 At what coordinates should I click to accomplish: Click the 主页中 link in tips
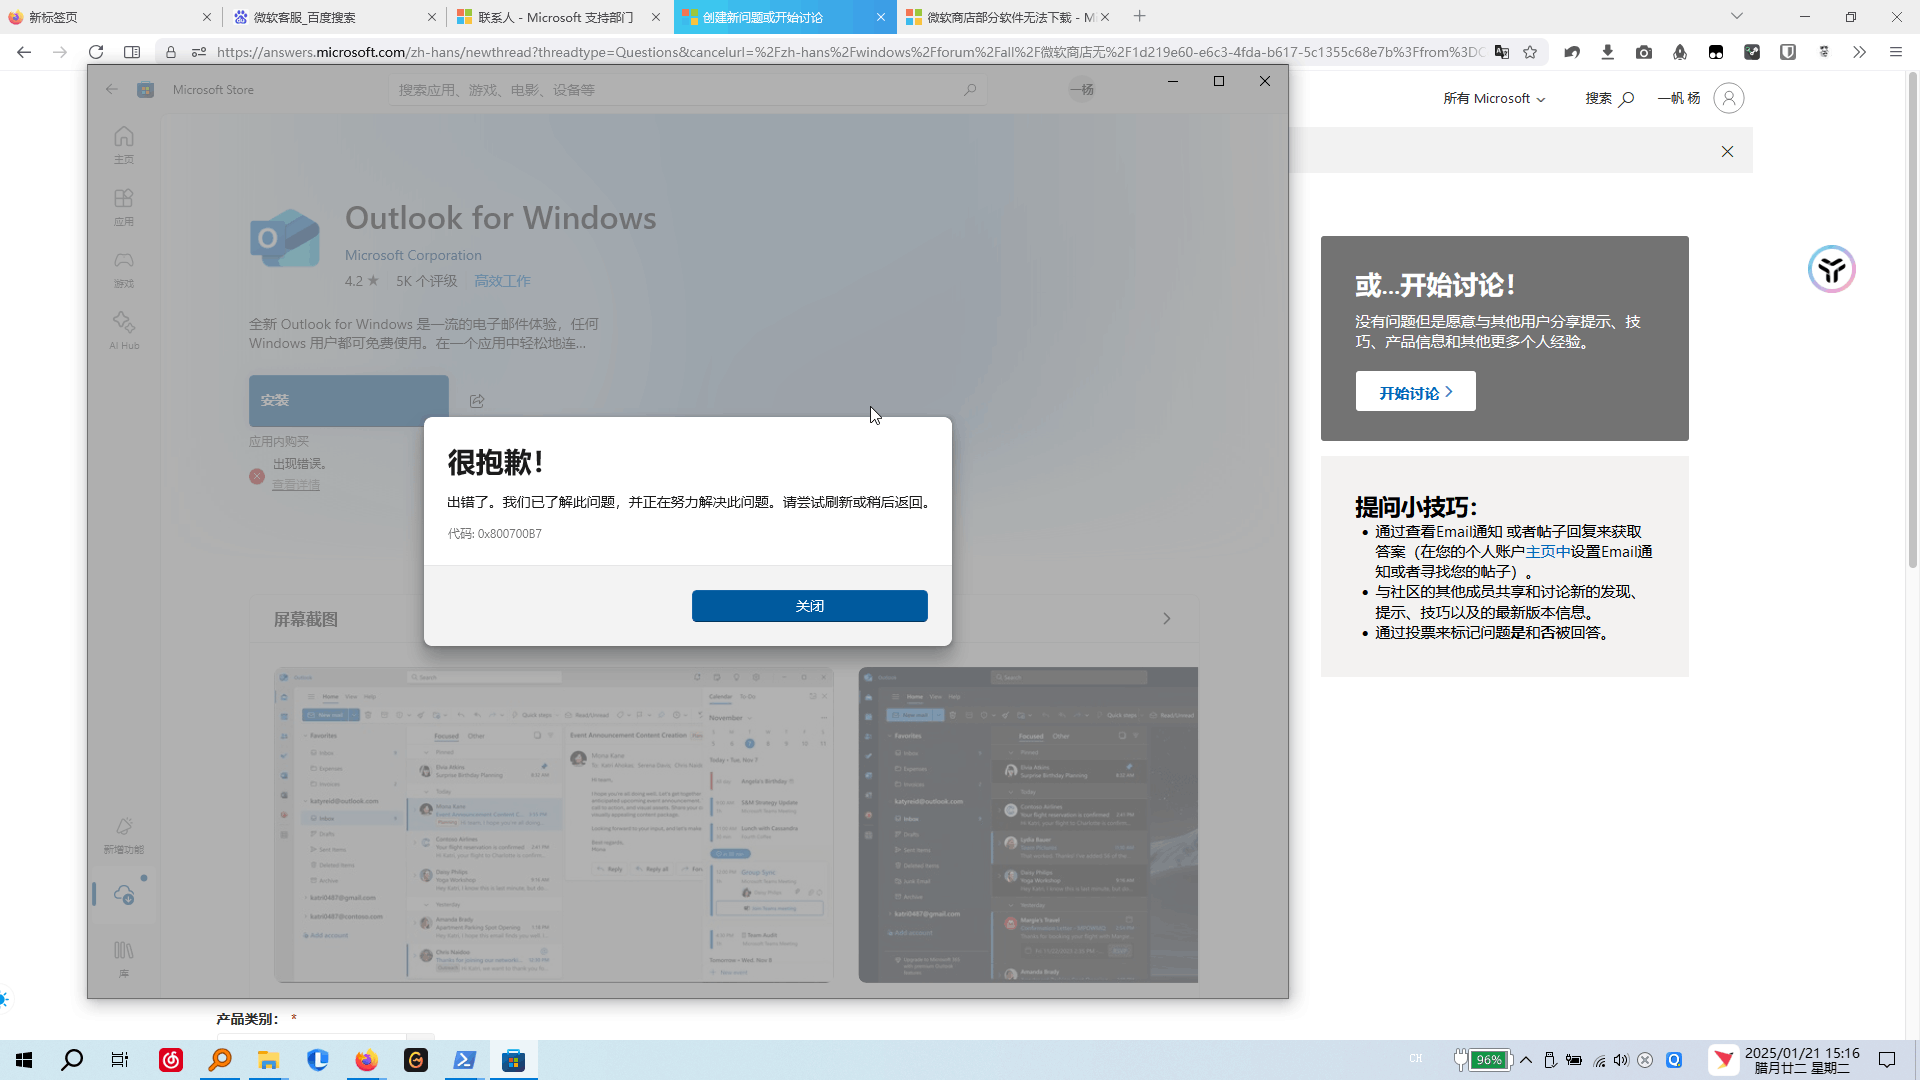tap(1547, 552)
